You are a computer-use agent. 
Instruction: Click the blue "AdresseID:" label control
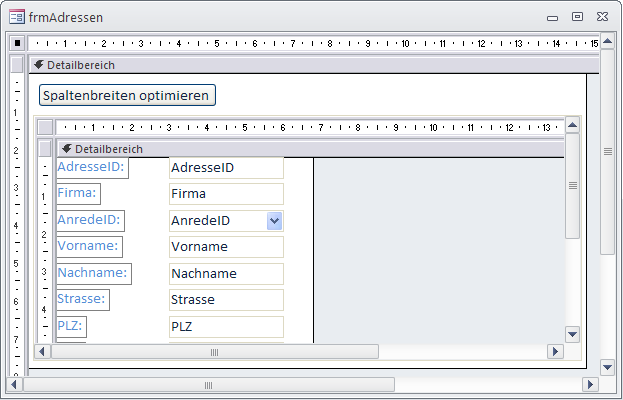pyautogui.click(x=92, y=167)
